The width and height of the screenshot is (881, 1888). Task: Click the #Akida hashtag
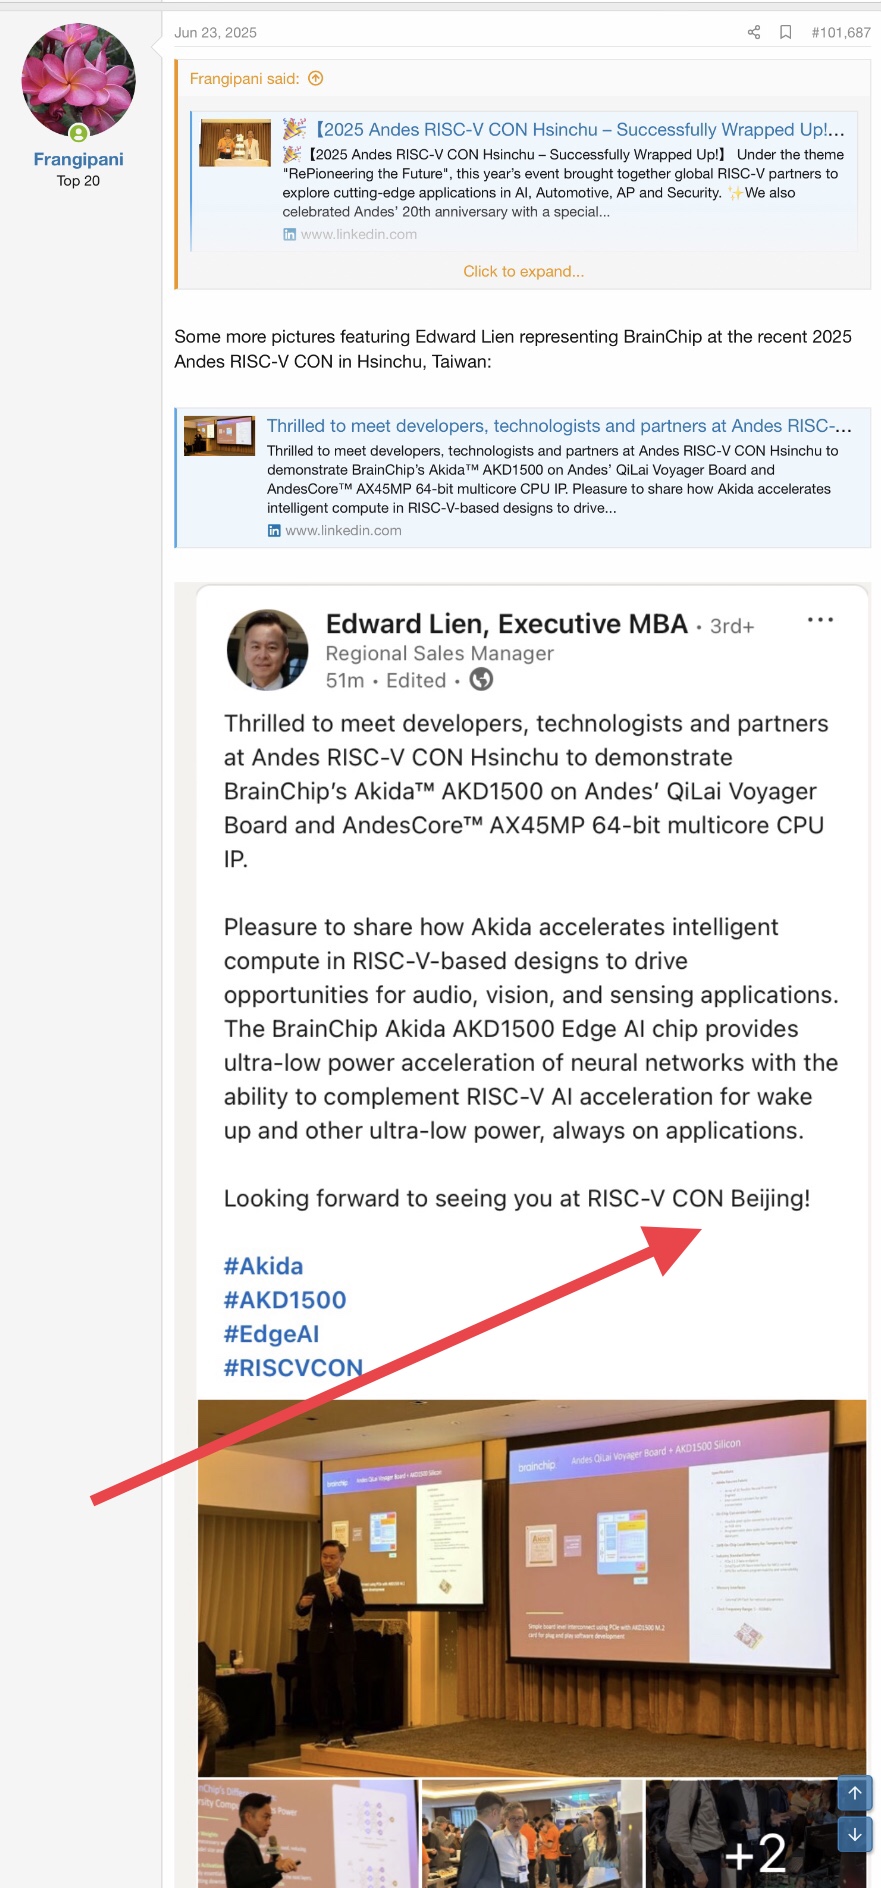[263, 1266]
